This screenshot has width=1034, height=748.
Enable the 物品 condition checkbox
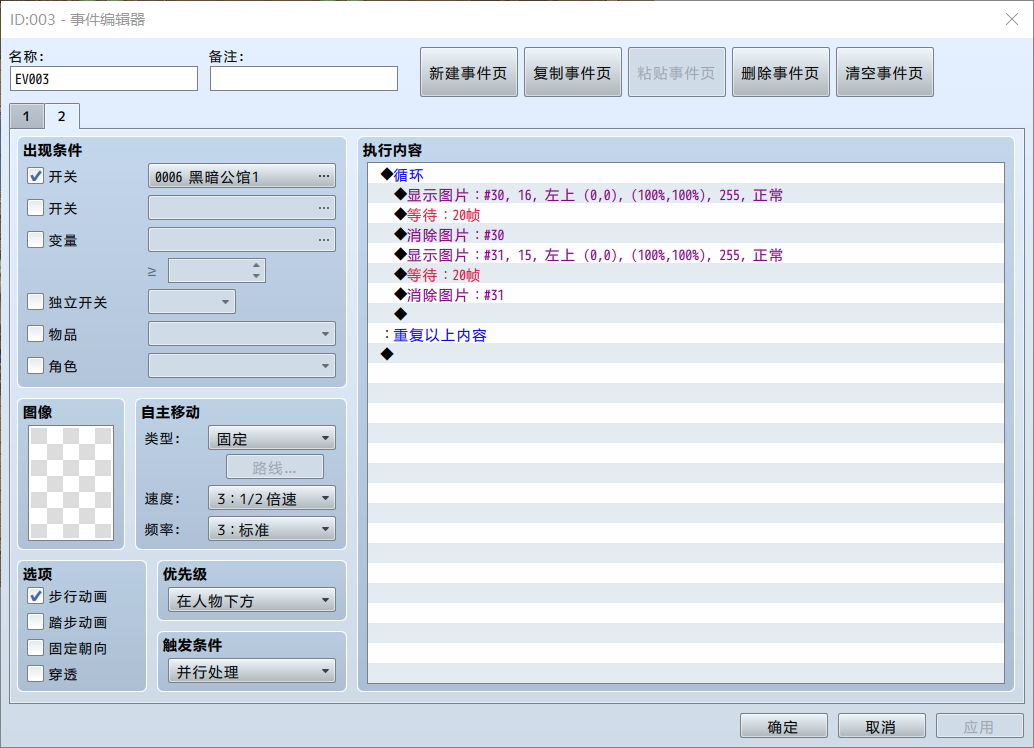36,334
